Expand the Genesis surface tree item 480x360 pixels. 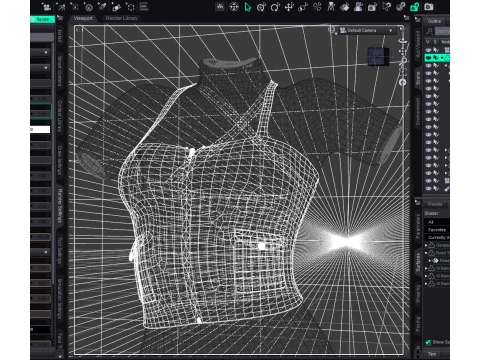(426, 245)
